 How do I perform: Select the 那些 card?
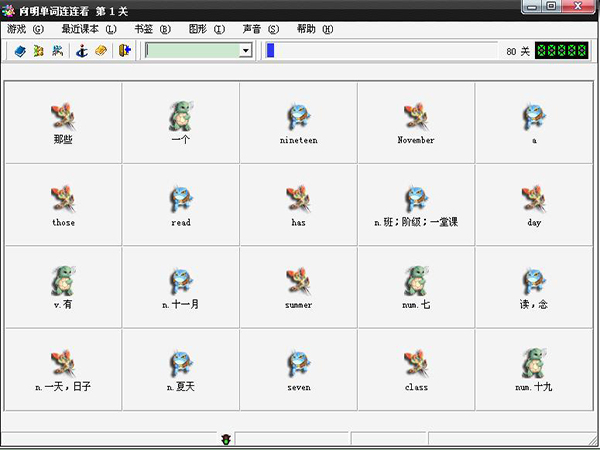[63, 123]
